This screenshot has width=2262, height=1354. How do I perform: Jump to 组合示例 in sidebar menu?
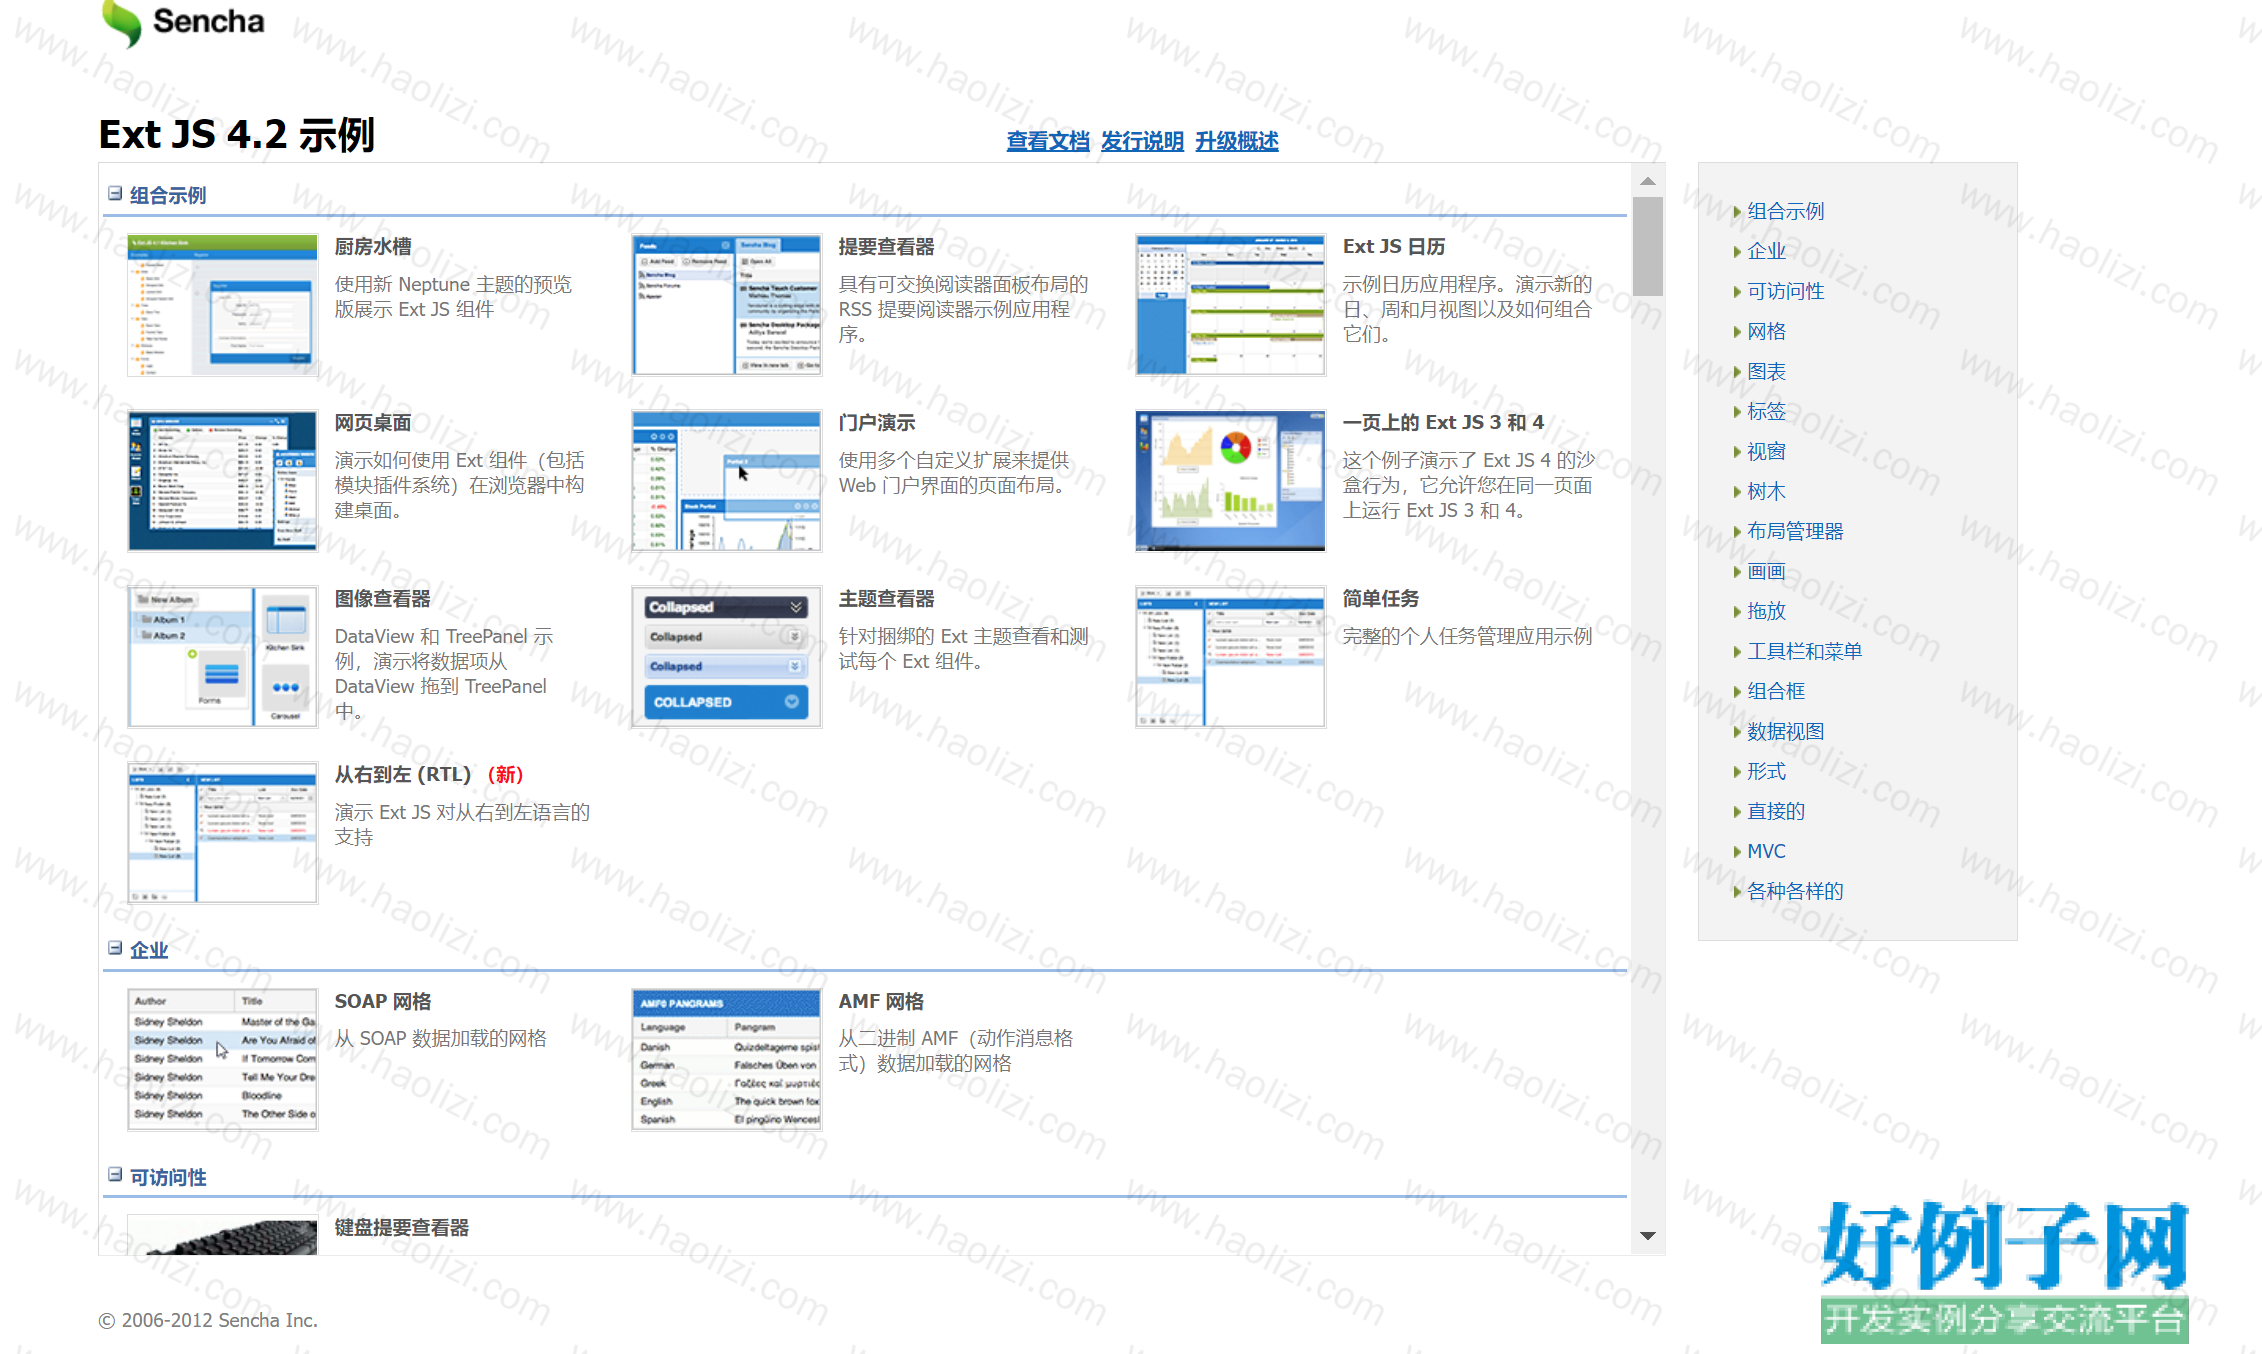pyautogui.click(x=1785, y=211)
